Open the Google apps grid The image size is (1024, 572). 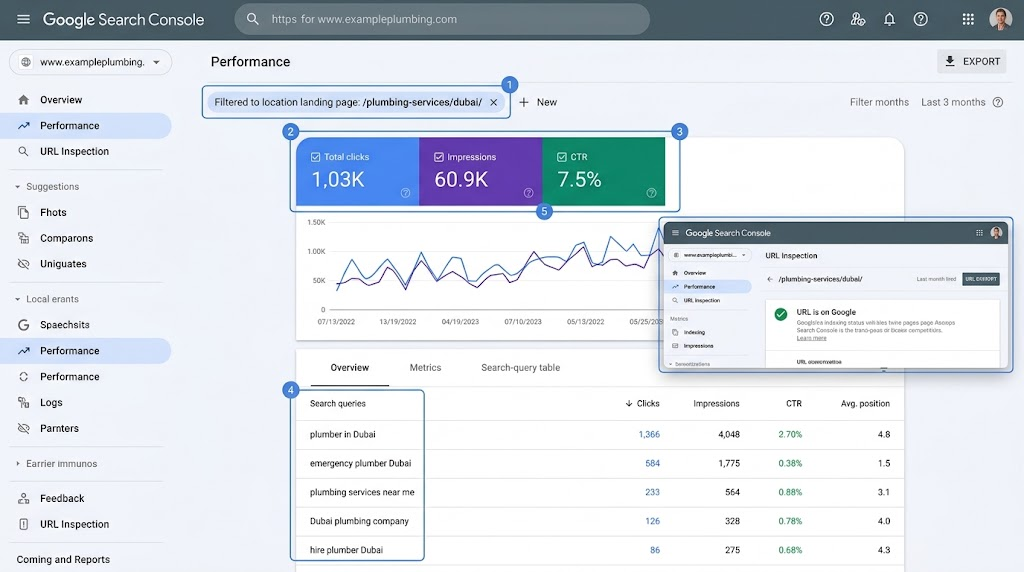[x=968, y=19]
